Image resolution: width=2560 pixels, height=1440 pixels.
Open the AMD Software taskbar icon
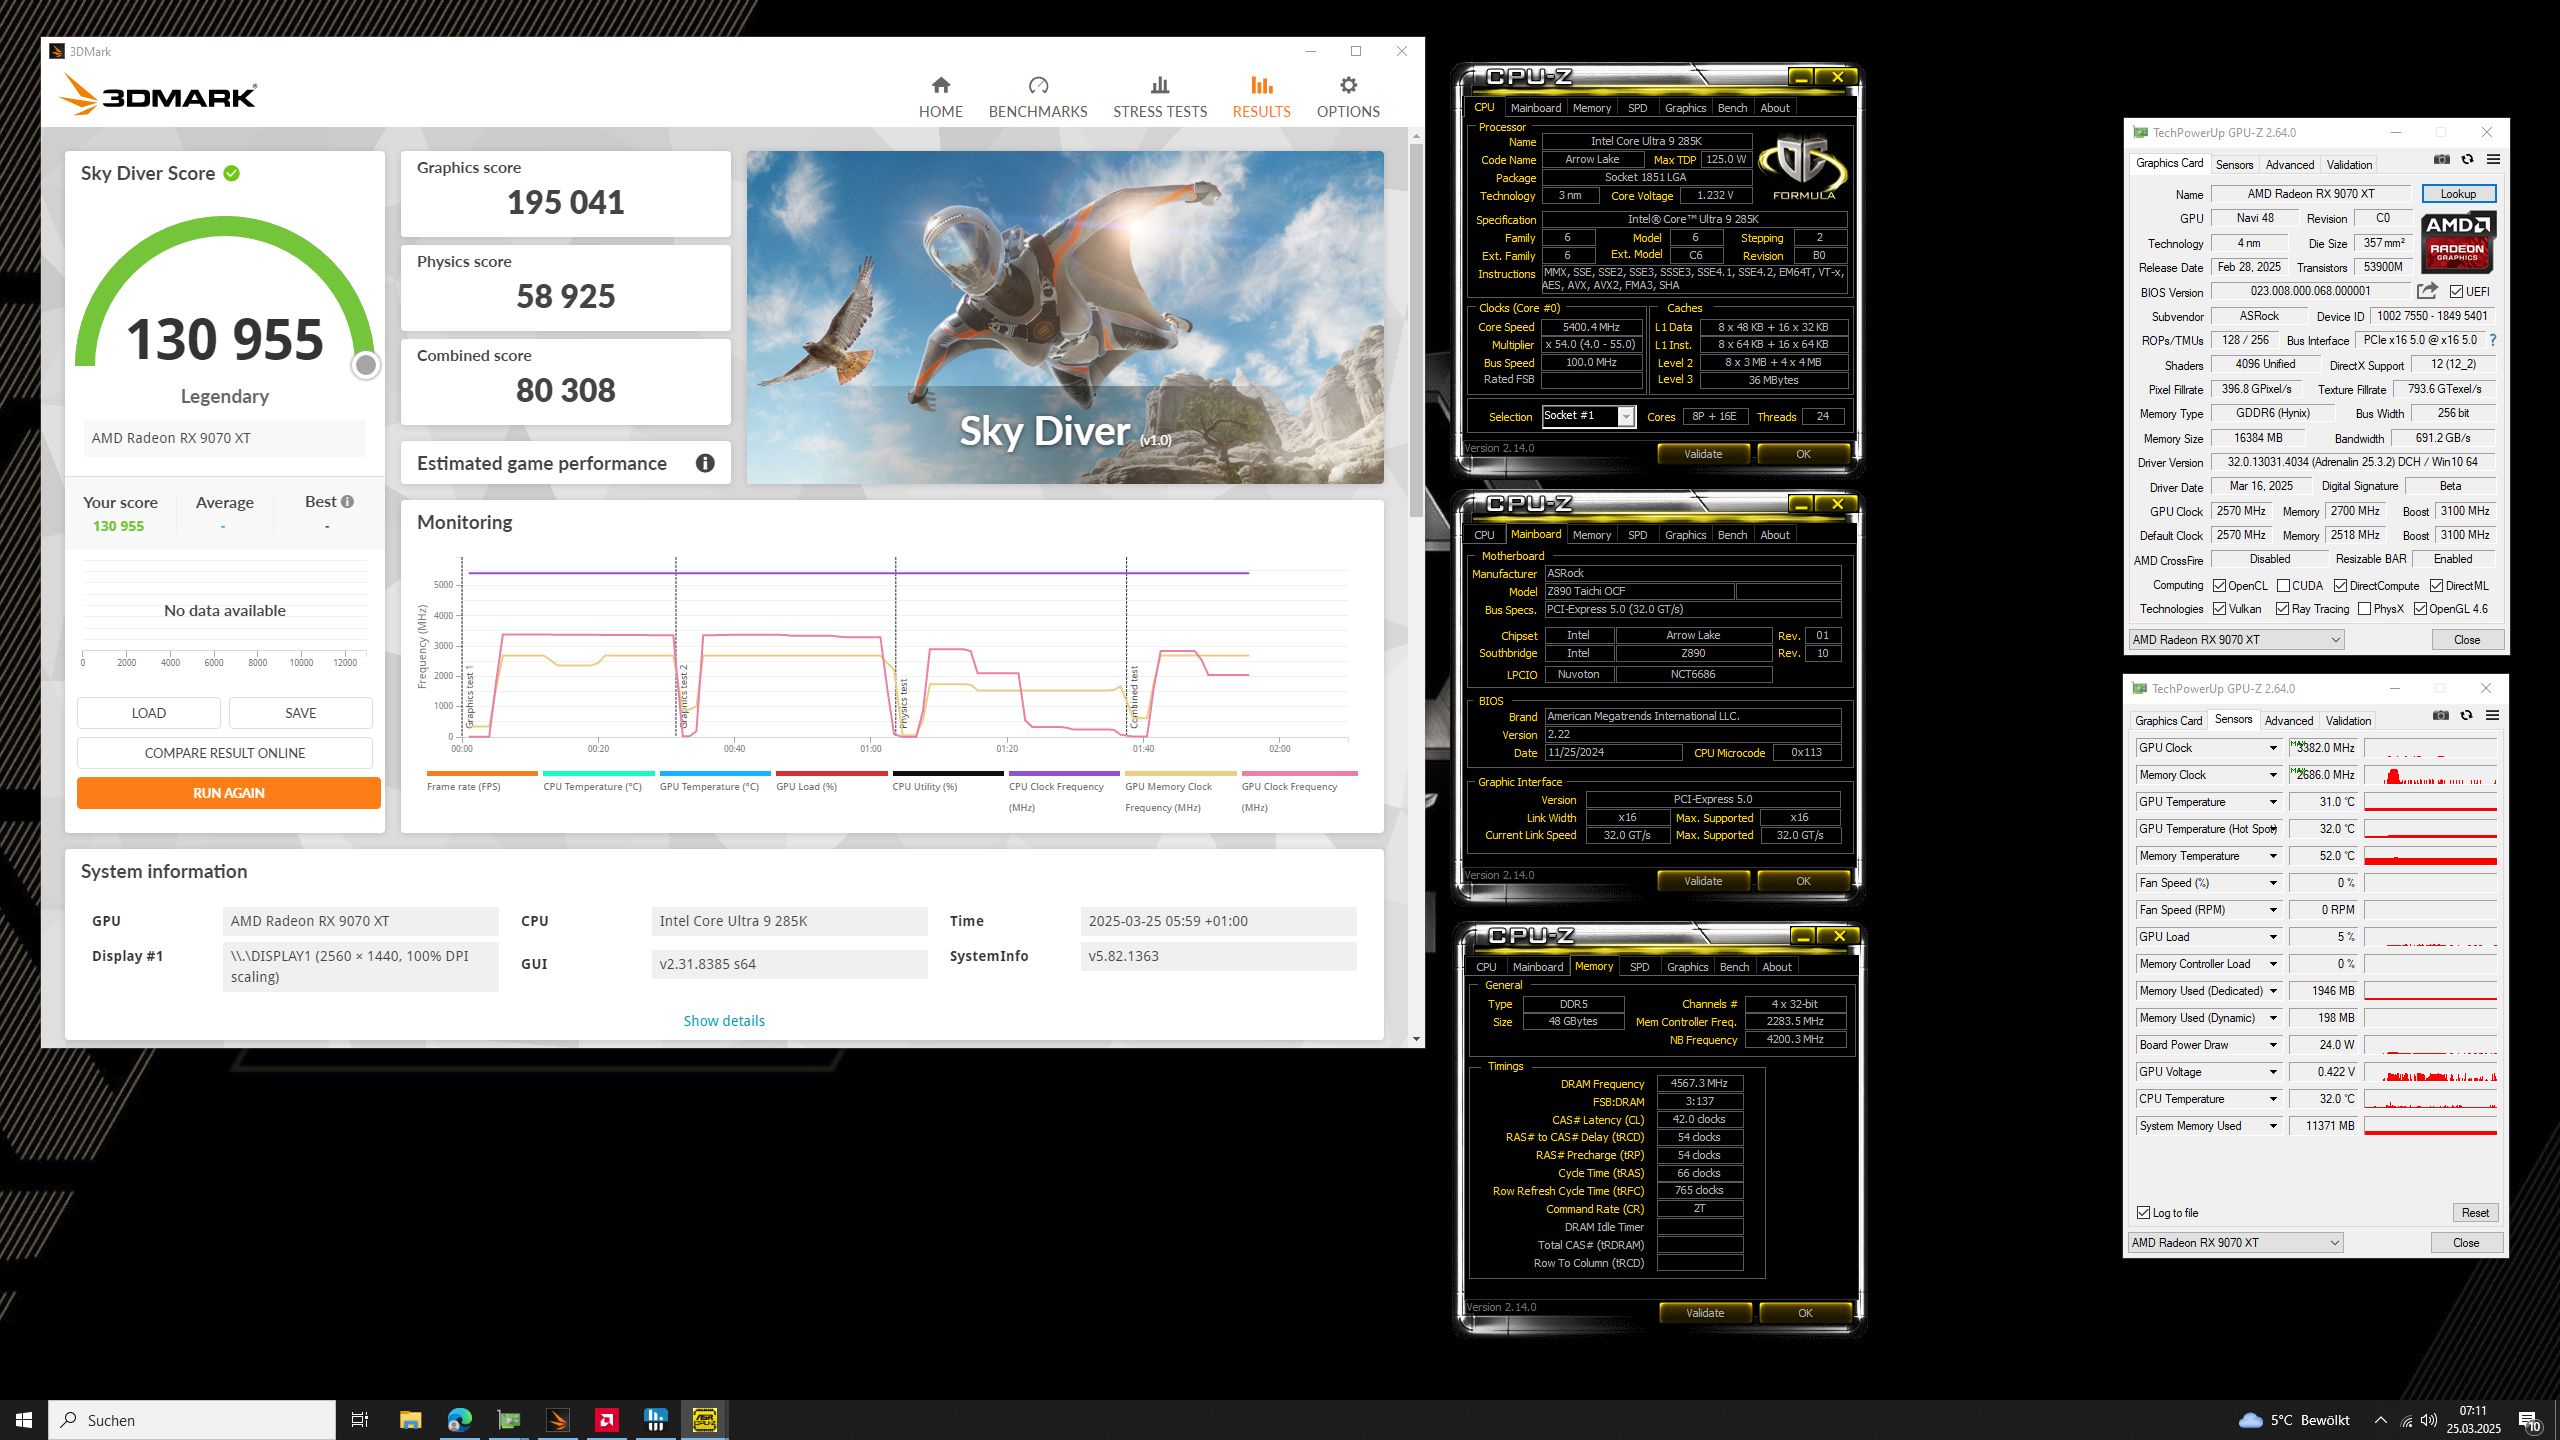click(x=606, y=1420)
